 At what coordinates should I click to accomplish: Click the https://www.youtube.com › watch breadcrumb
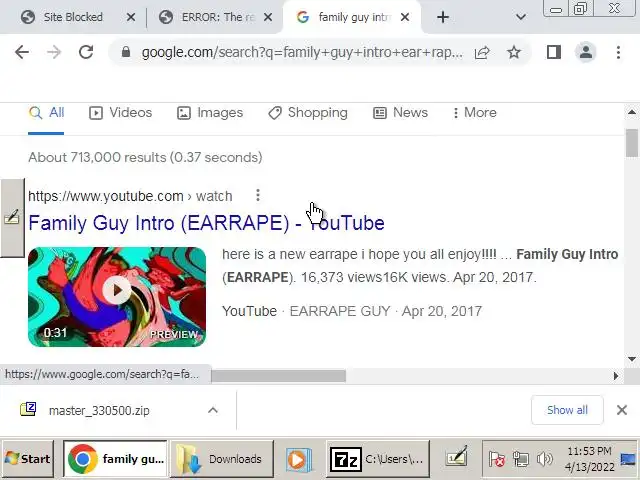[130, 196]
